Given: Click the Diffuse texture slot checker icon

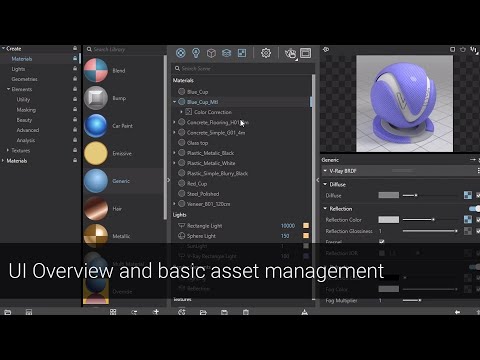Looking at the screenshot, I should [x=468, y=195].
